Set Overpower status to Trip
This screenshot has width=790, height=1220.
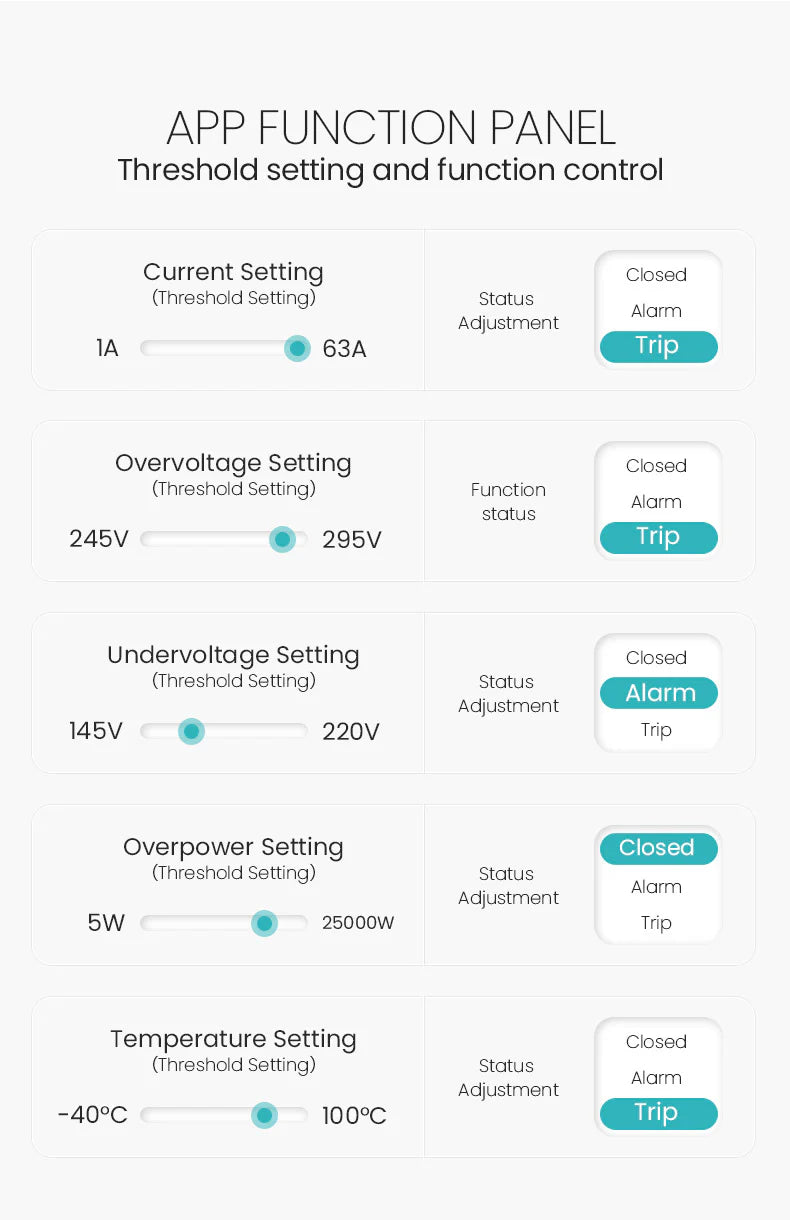[x=657, y=923]
